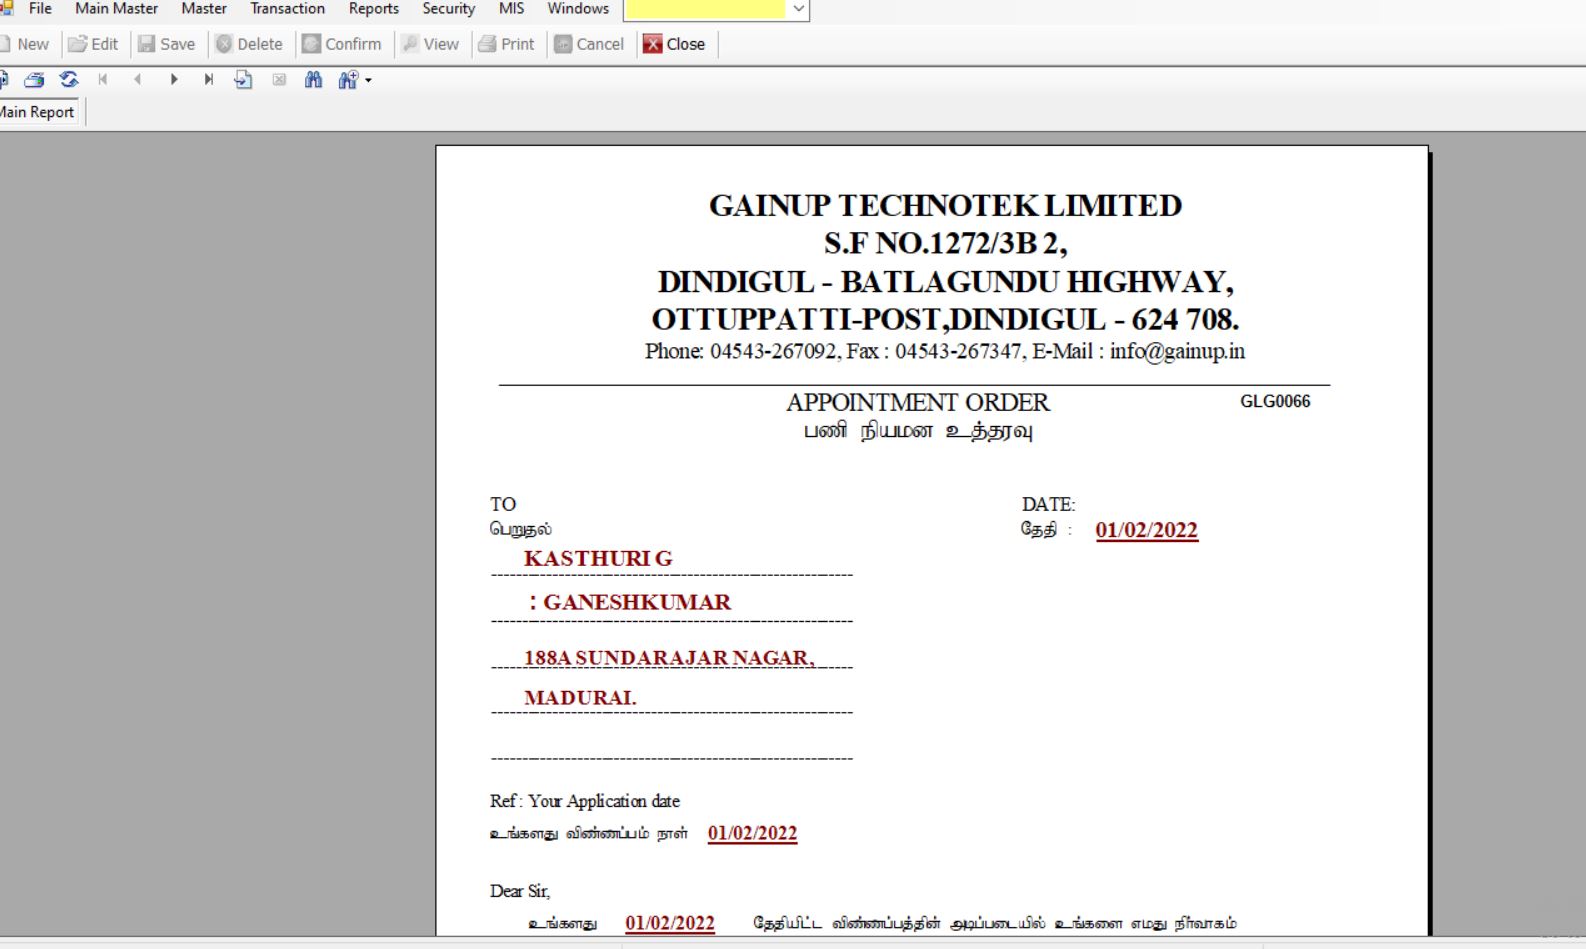
Task: Open the Security menu
Action: pyautogui.click(x=448, y=9)
